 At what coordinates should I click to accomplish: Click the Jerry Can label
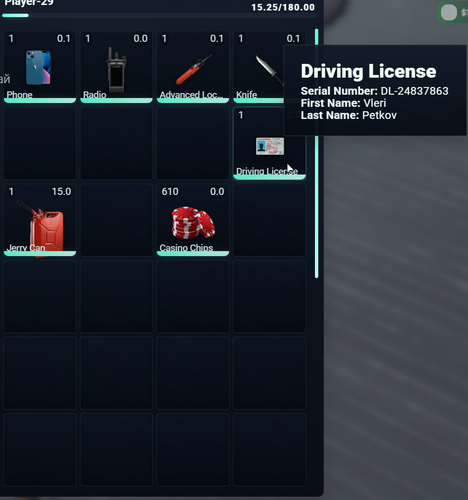tap(26, 248)
